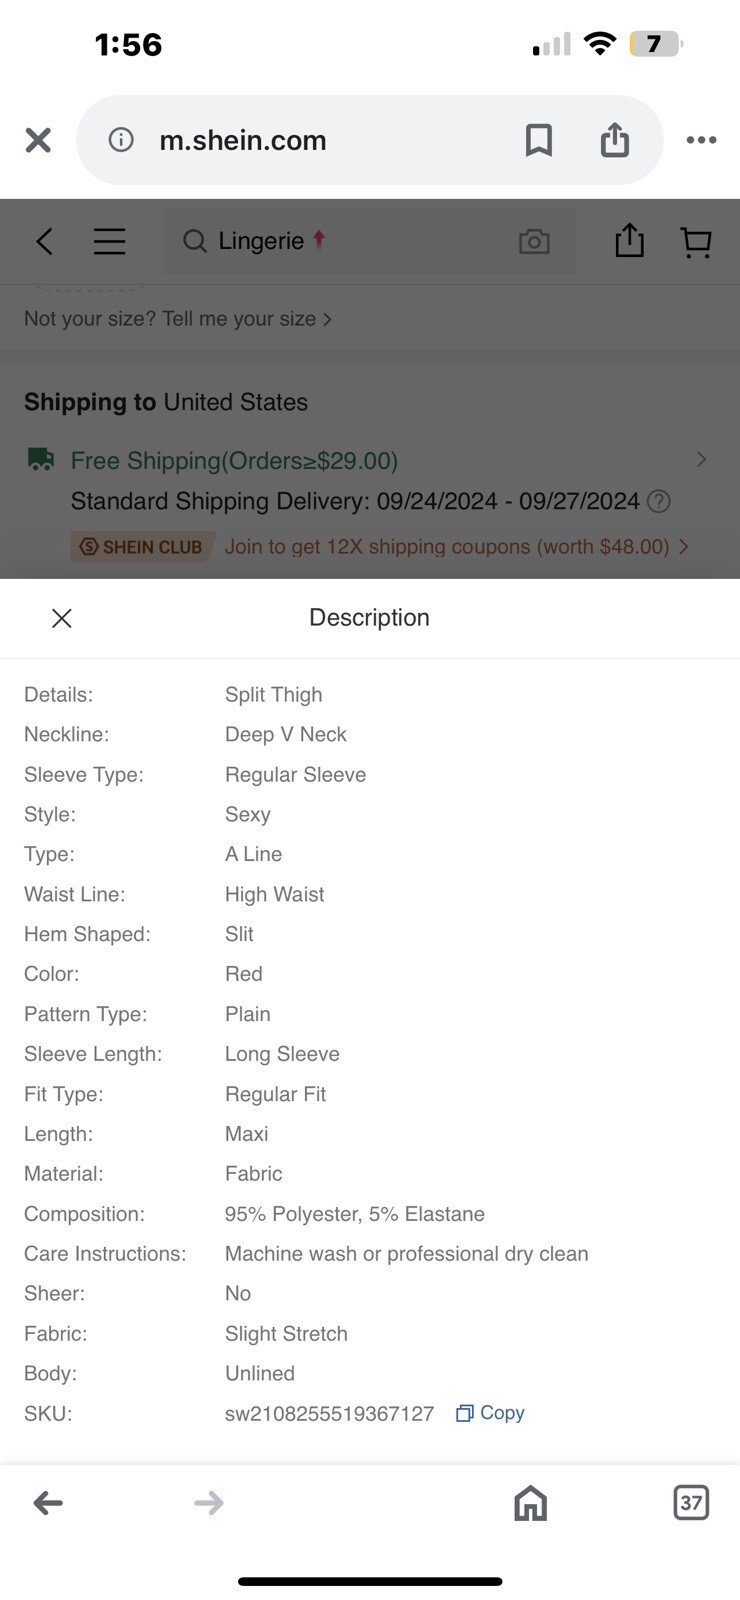Image resolution: width=740 pixels, height=1600 pixels.
Task: Tap the site info icon in address bar
Action: coord(121,140)
